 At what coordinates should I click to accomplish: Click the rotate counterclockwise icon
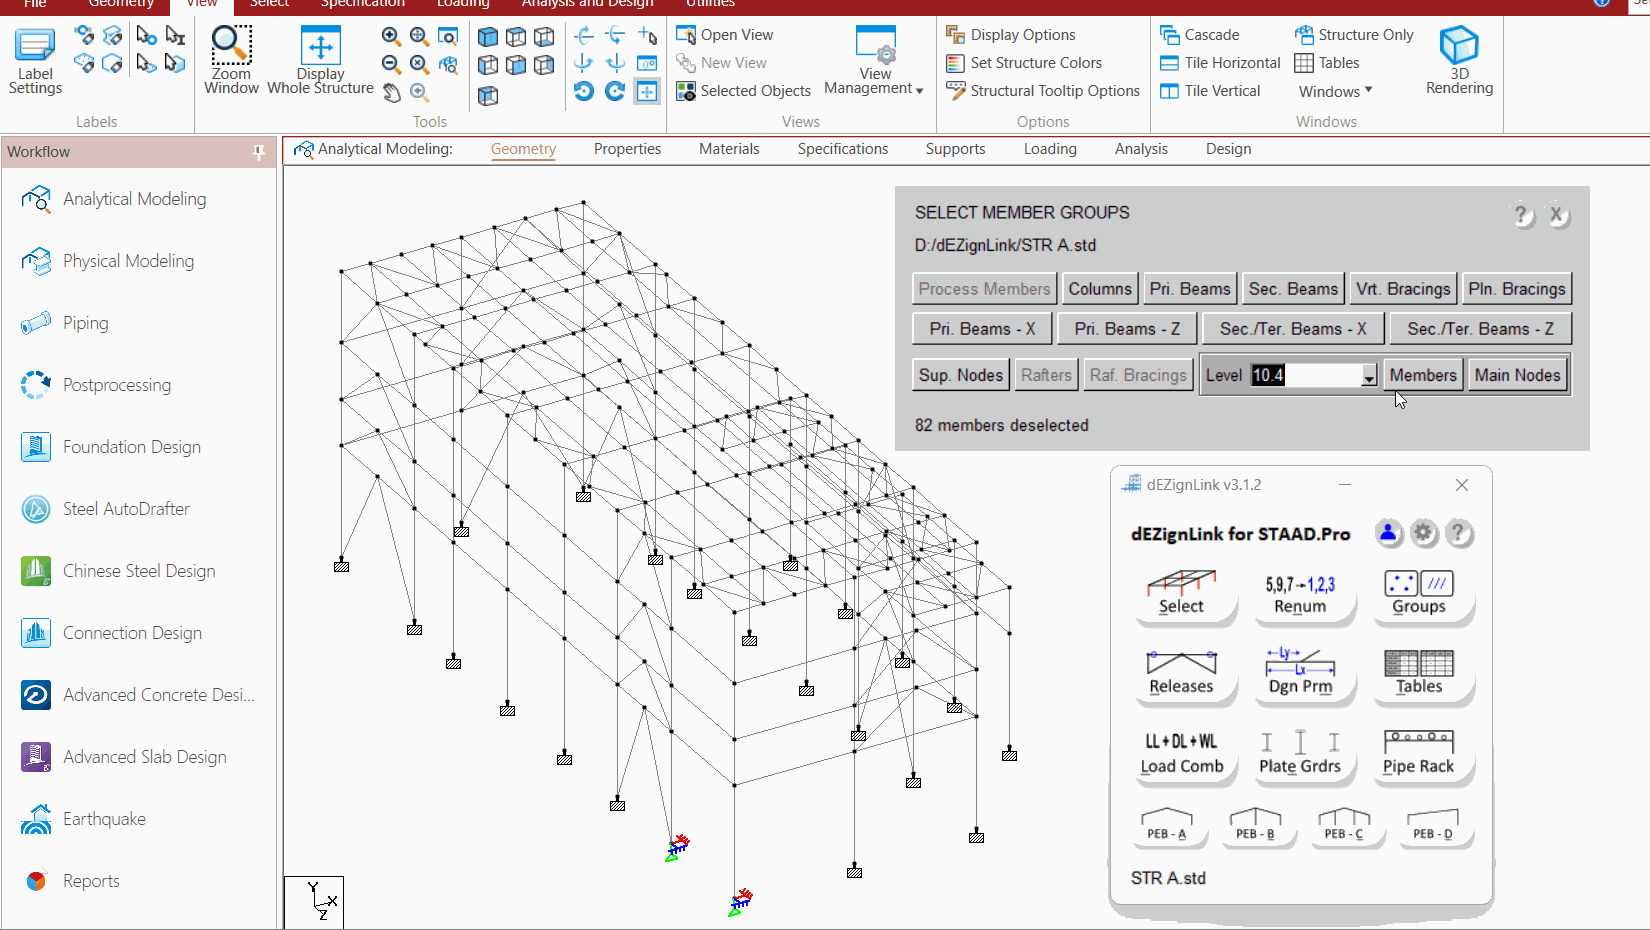(584, 92)
